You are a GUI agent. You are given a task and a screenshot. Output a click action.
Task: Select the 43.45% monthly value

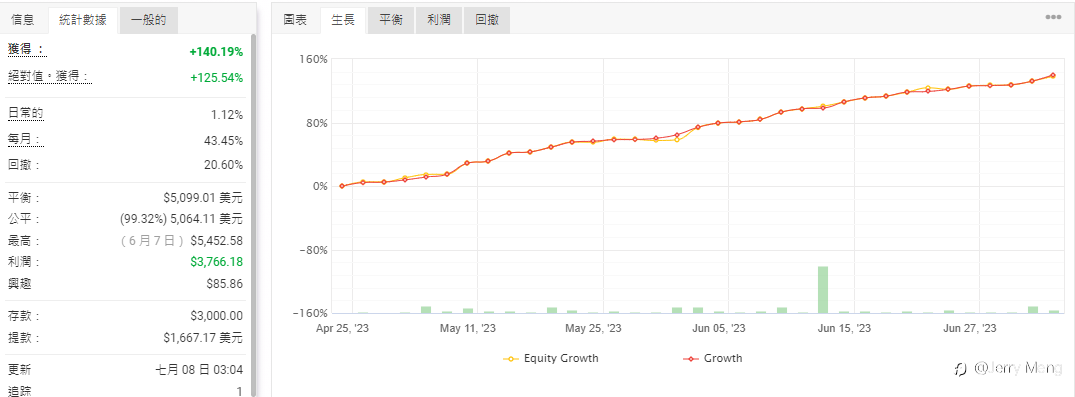tap(224, 141)
